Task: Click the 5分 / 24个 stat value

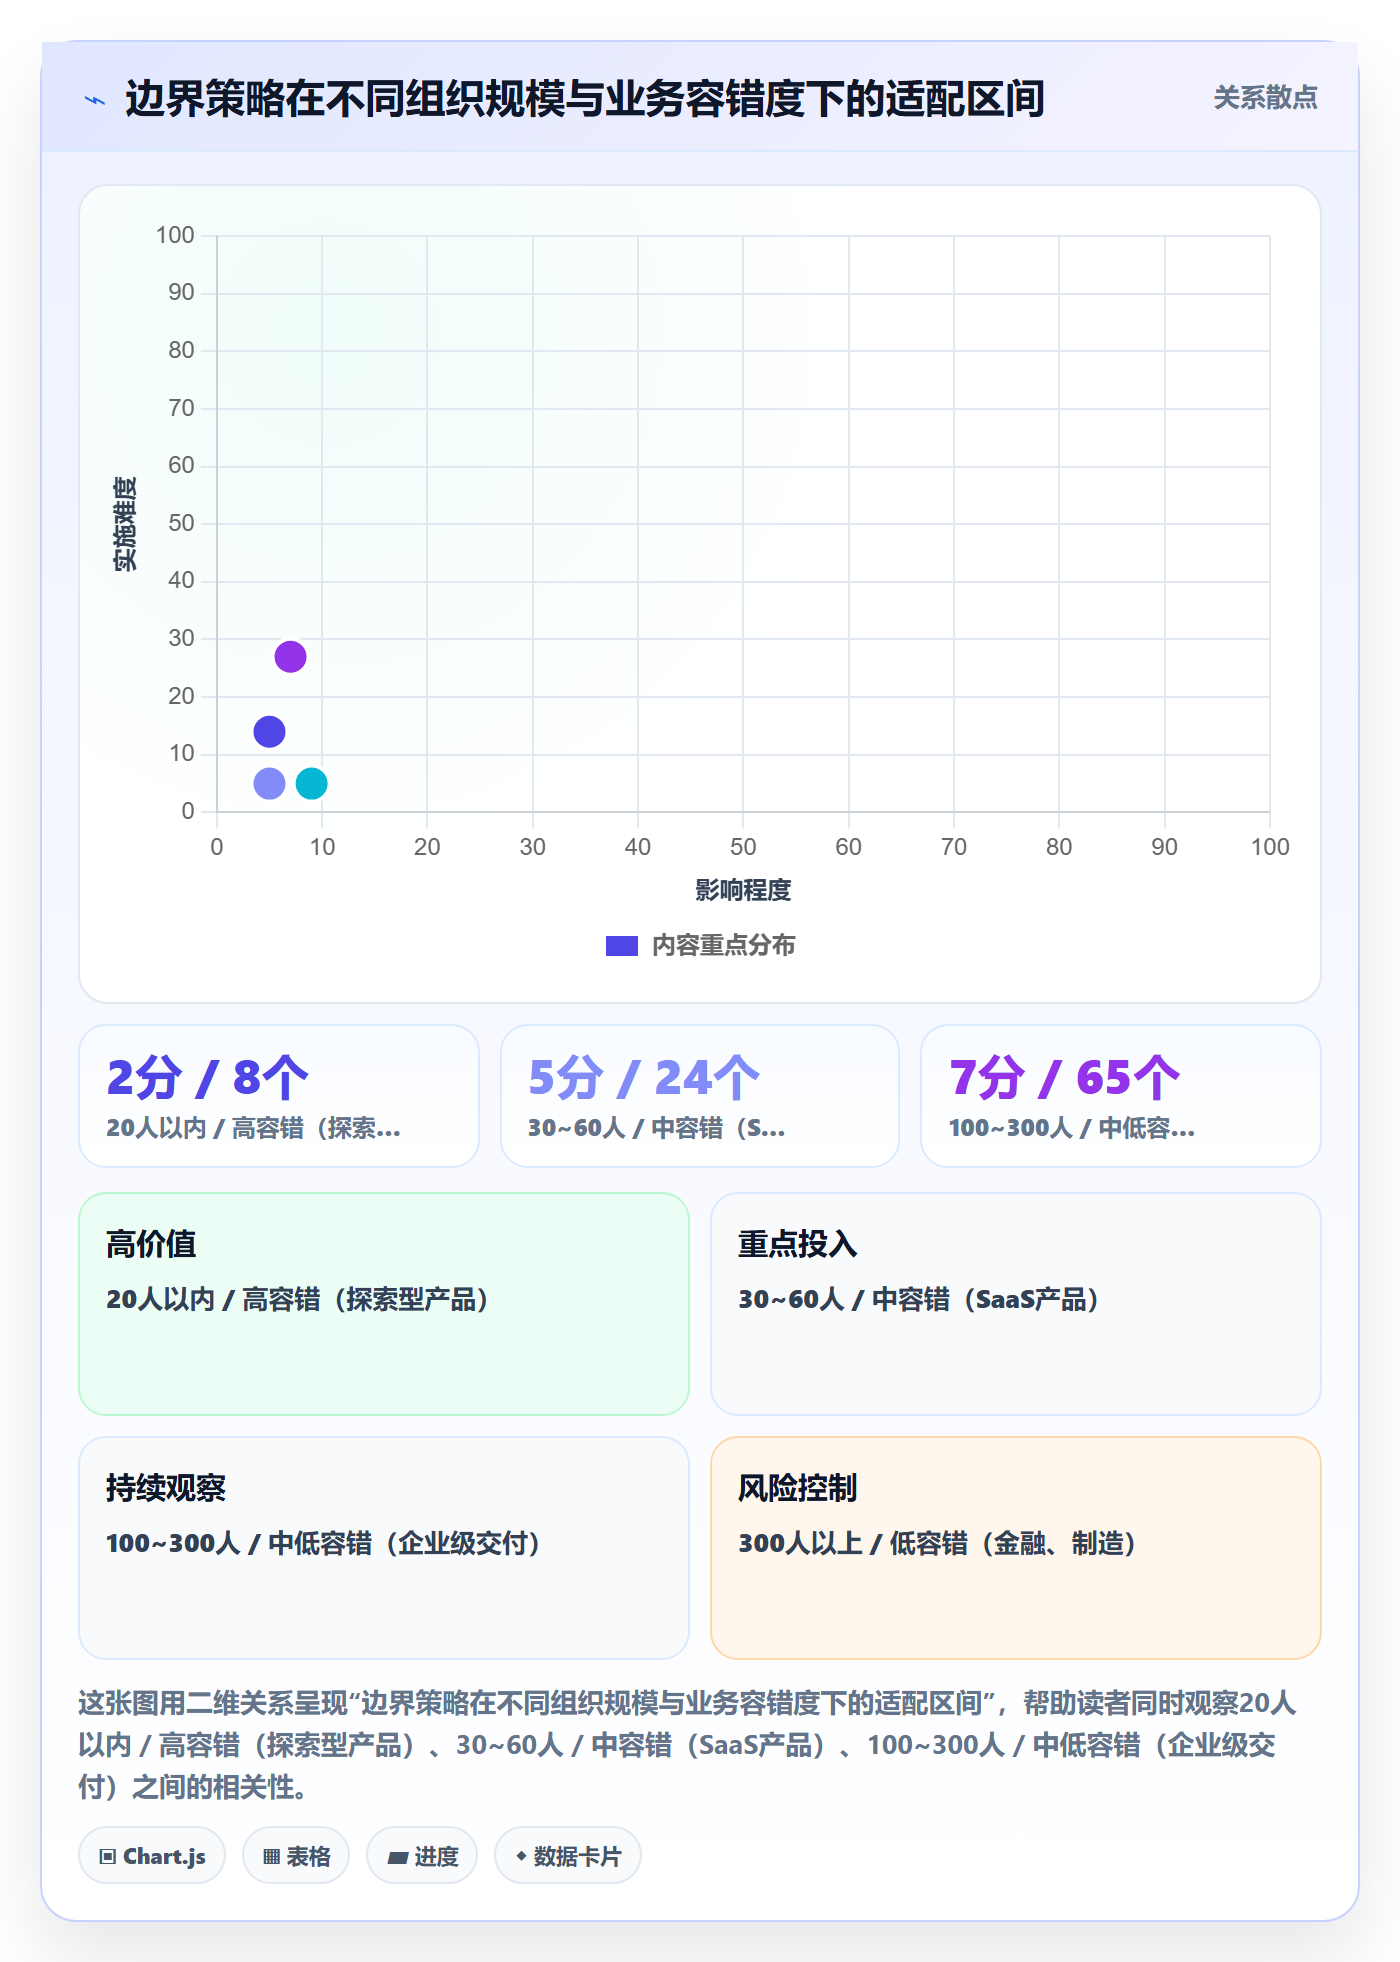Action: coord(644,1078)
